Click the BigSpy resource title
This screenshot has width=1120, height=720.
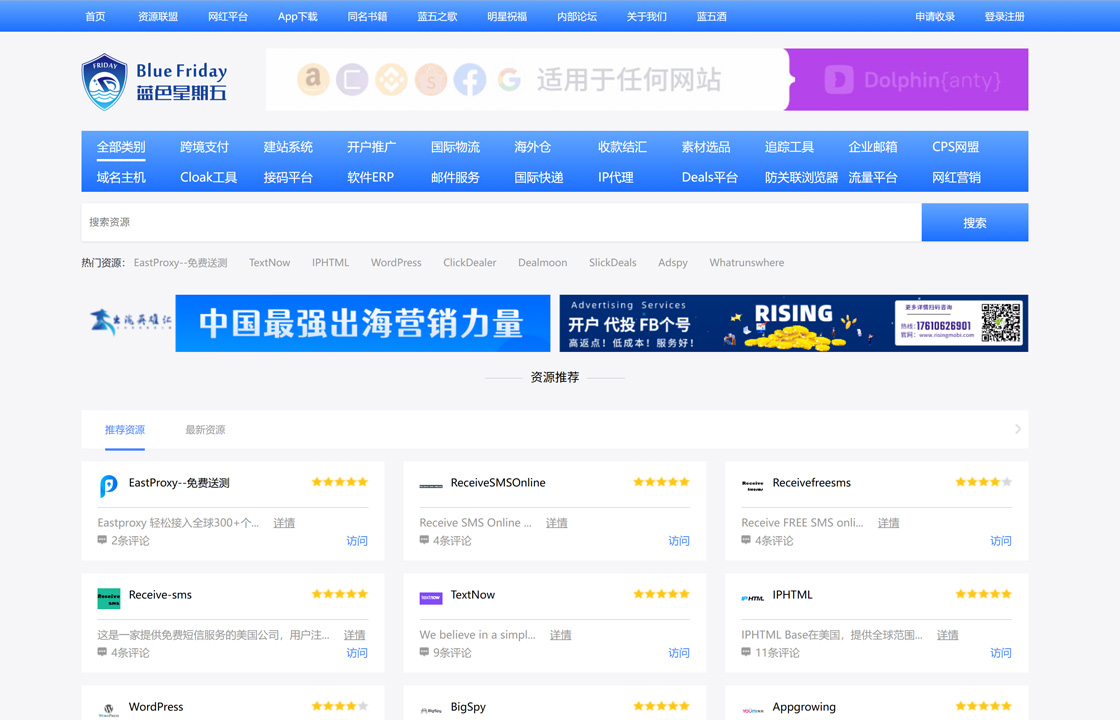click(x=468, y=706)
